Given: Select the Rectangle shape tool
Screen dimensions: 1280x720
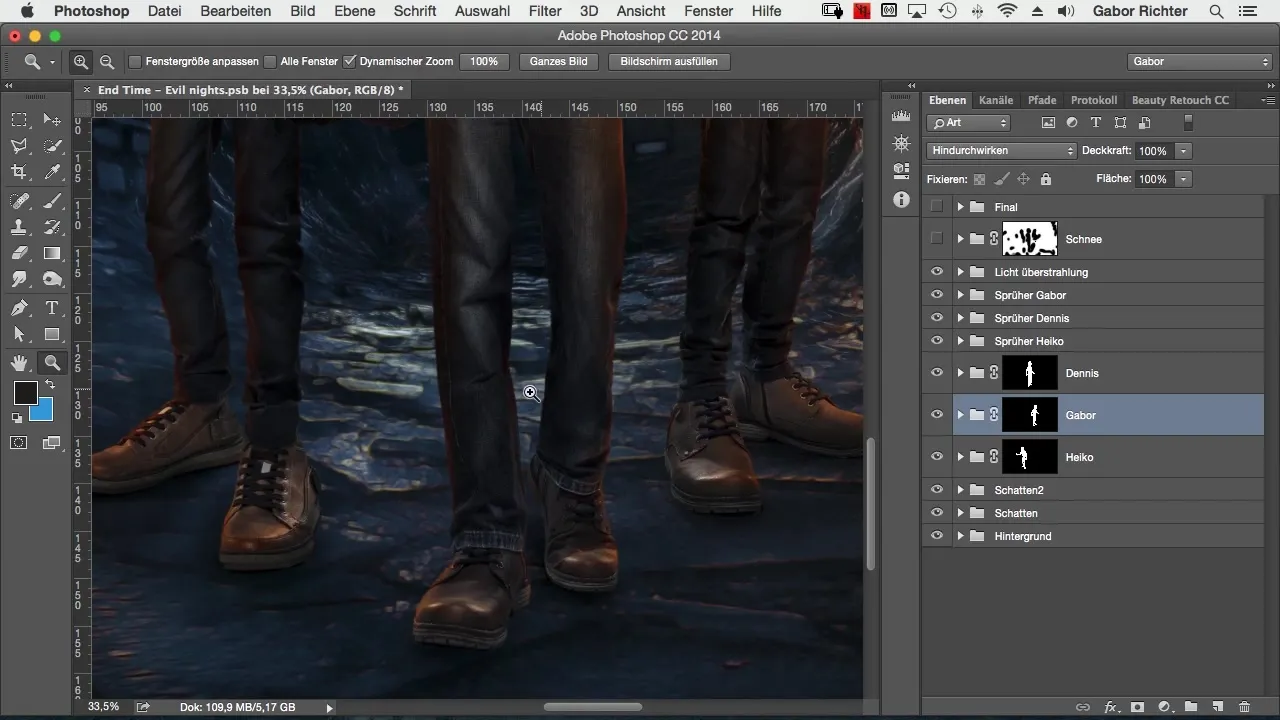Looking at the screenshot, I should pyautogui.click(x=53, y=334).
